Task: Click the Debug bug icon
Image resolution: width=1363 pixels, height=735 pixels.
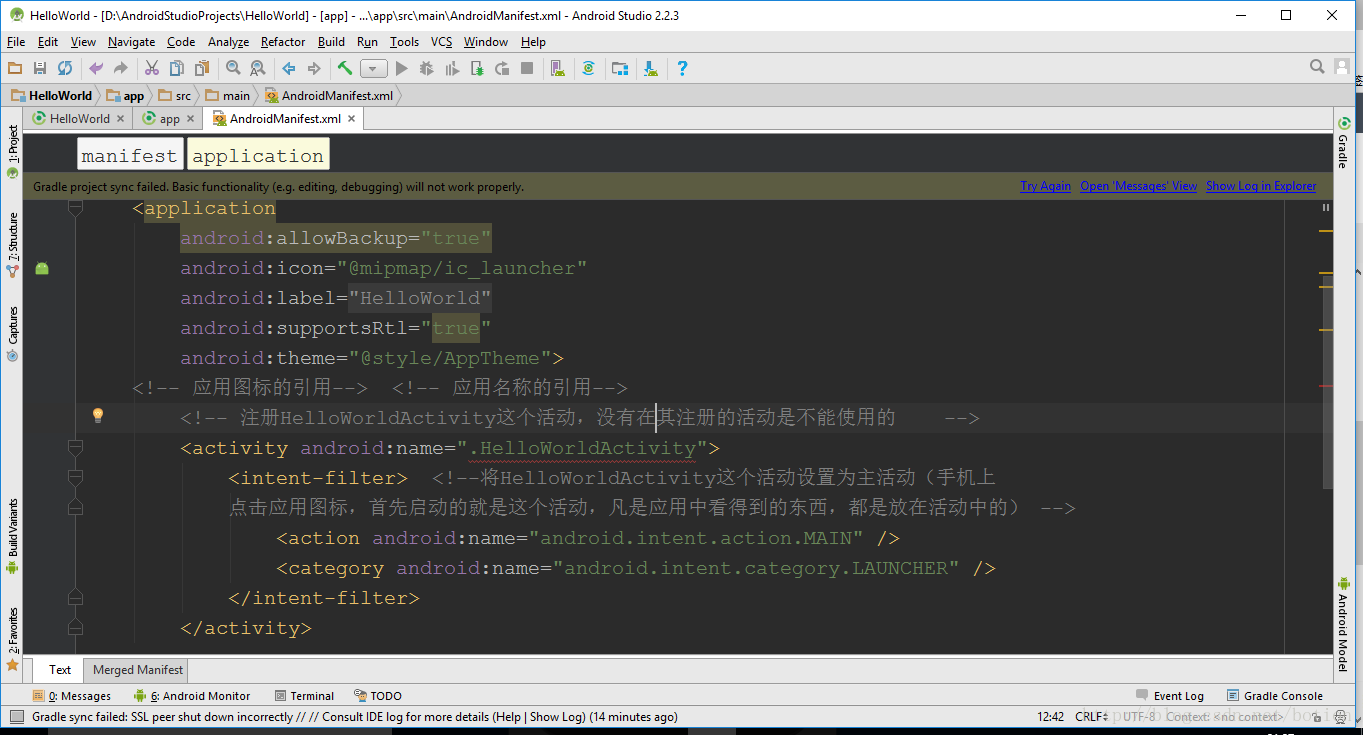Action: 427,68
